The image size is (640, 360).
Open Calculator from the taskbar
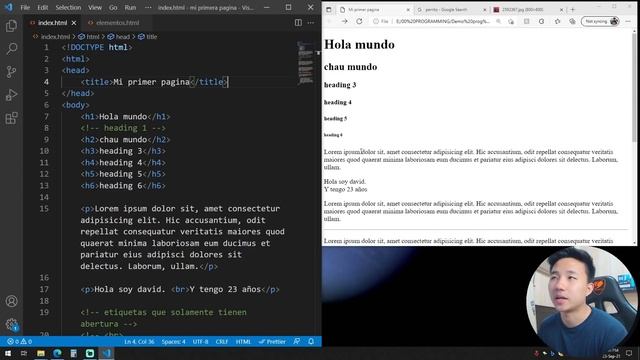[x=73, y=353]
